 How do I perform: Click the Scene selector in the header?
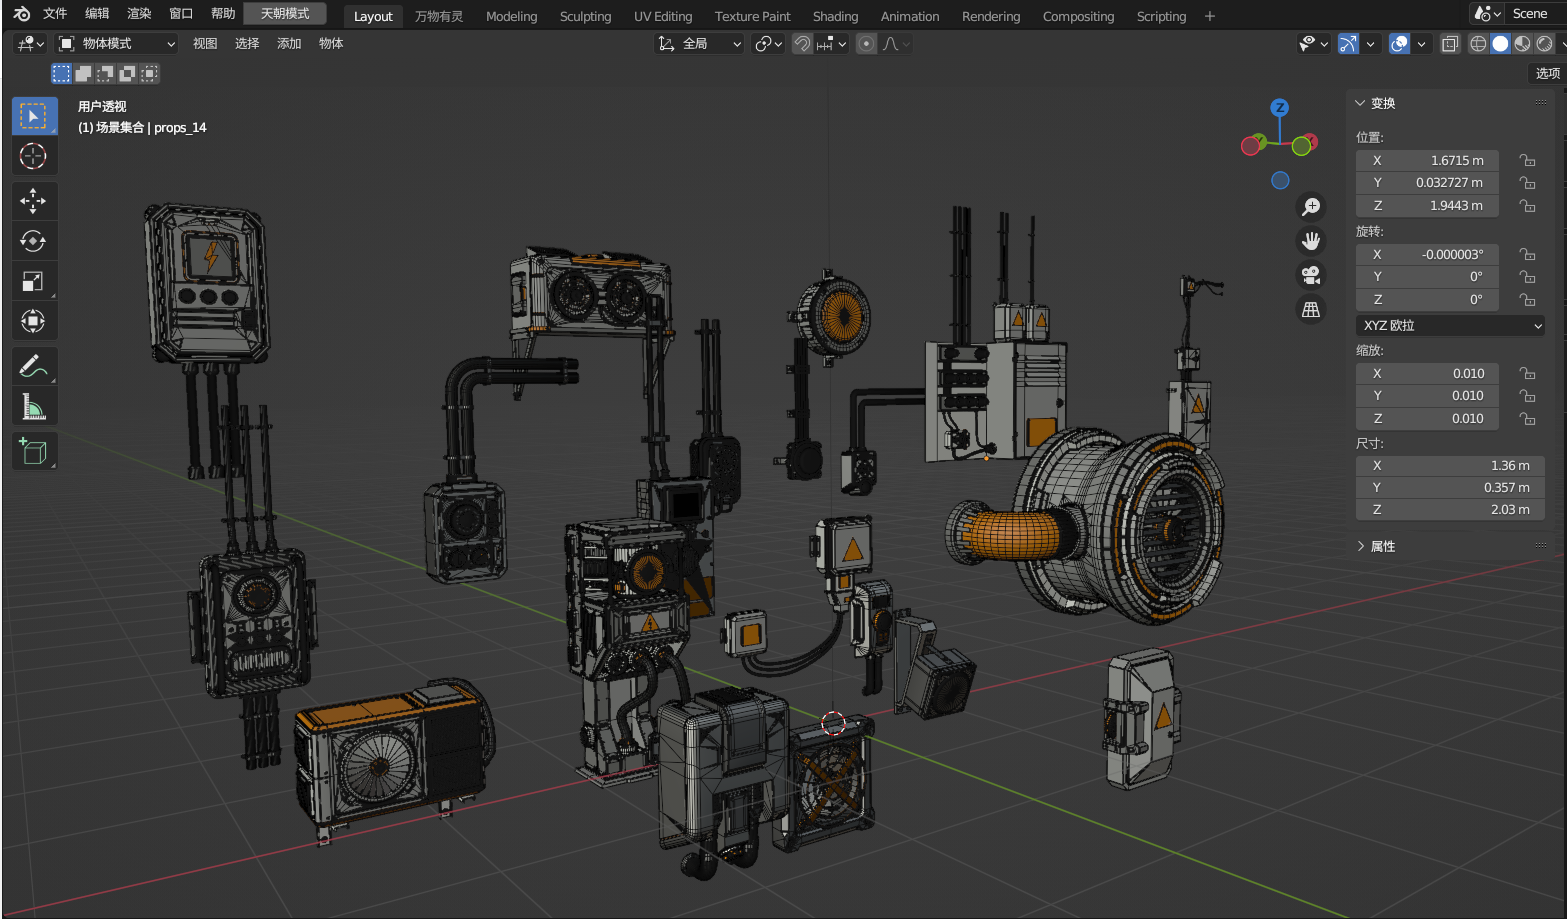coord(1530,13)
